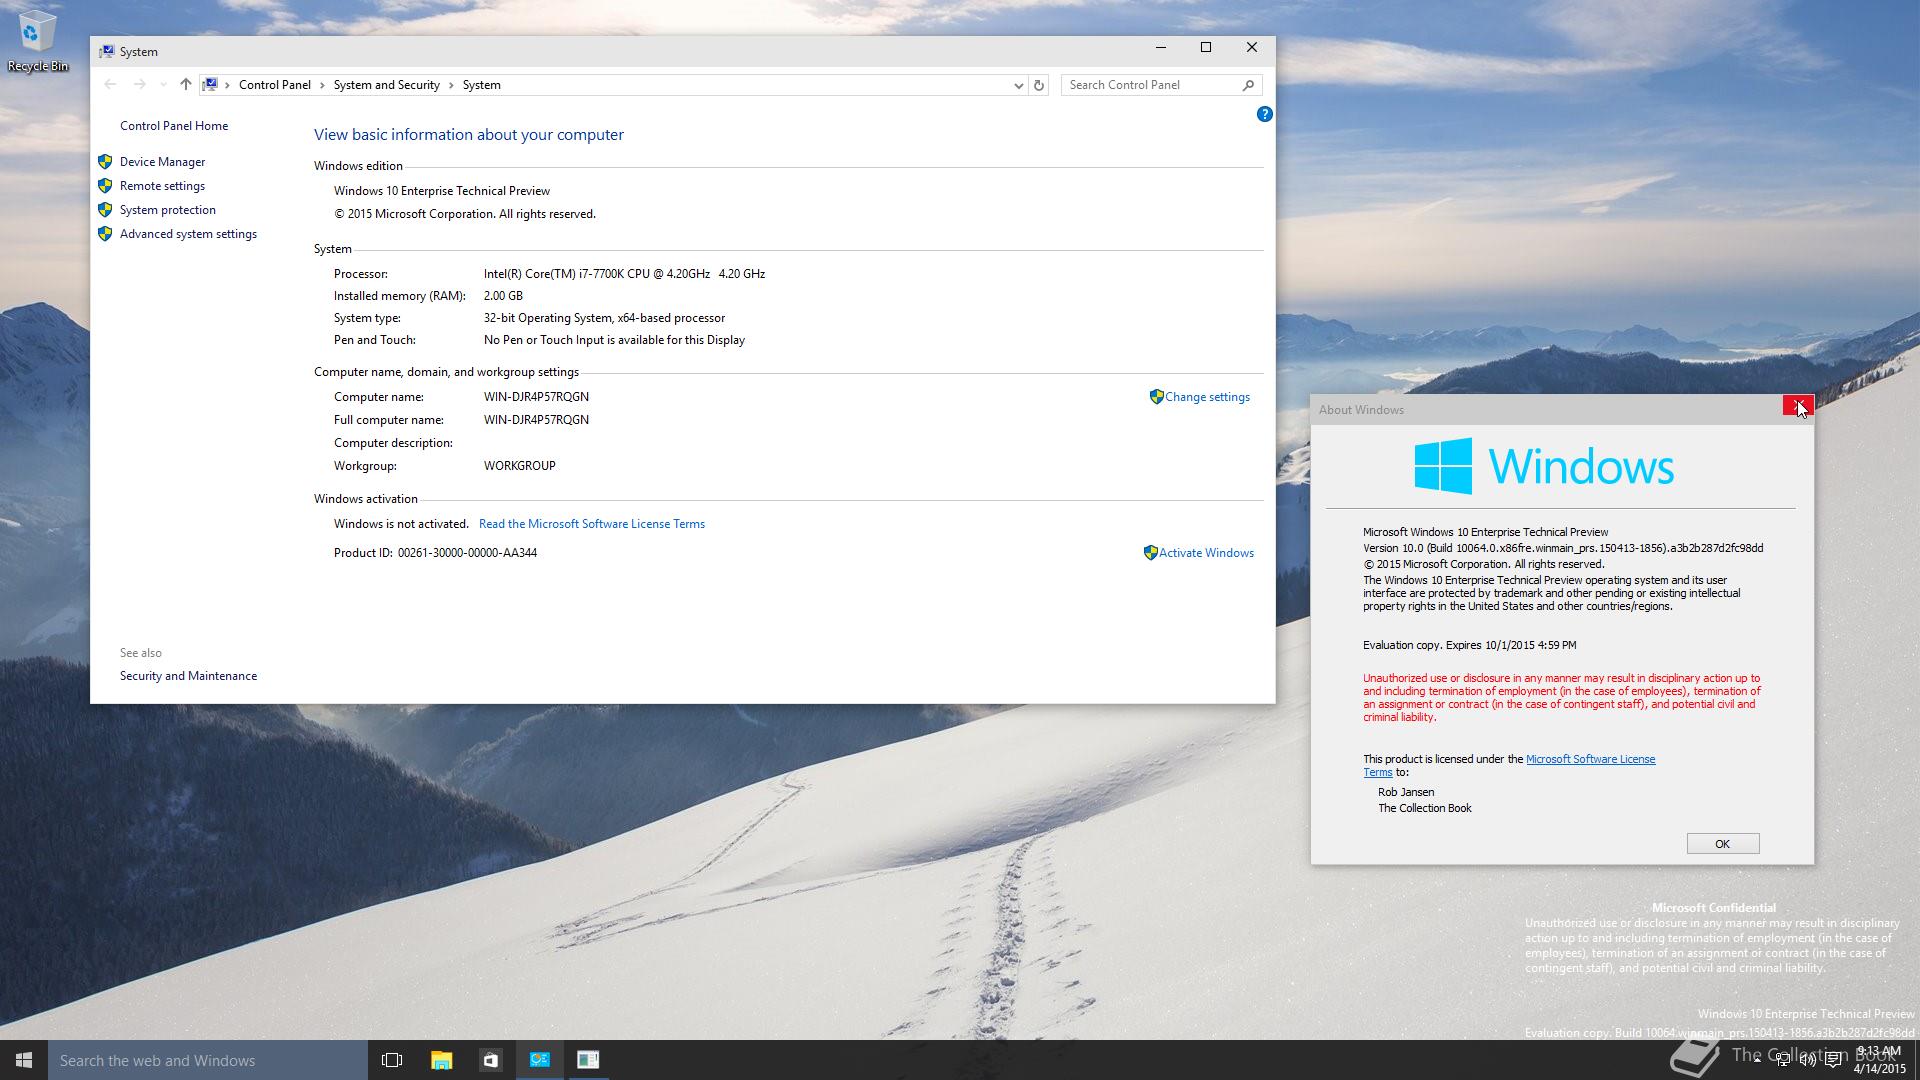Expand the chevron after Control Panel breadcrumb
This screenshot has width=1920, height=1080.
(322, 85)
